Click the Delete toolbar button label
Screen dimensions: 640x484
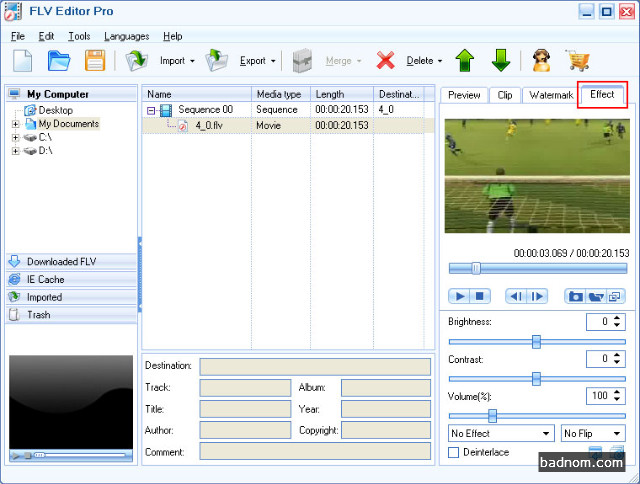[x=420, y=61]
